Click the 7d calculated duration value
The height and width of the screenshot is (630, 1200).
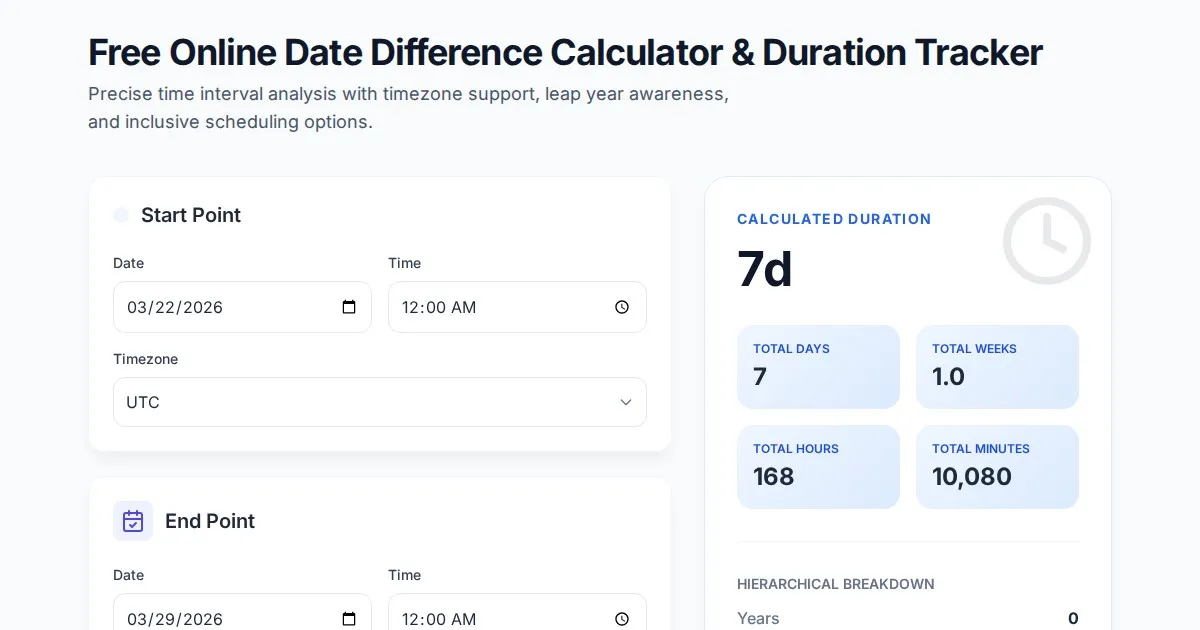[765, 269]
